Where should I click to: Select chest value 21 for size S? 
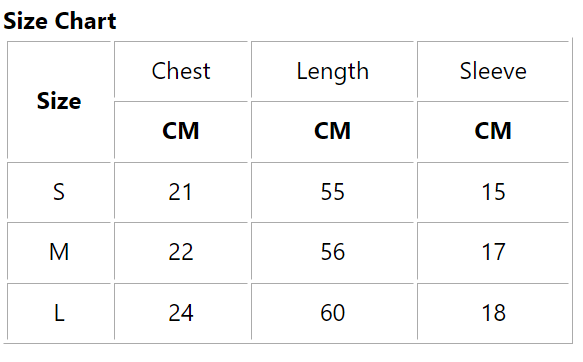click(x=181, y=191)
